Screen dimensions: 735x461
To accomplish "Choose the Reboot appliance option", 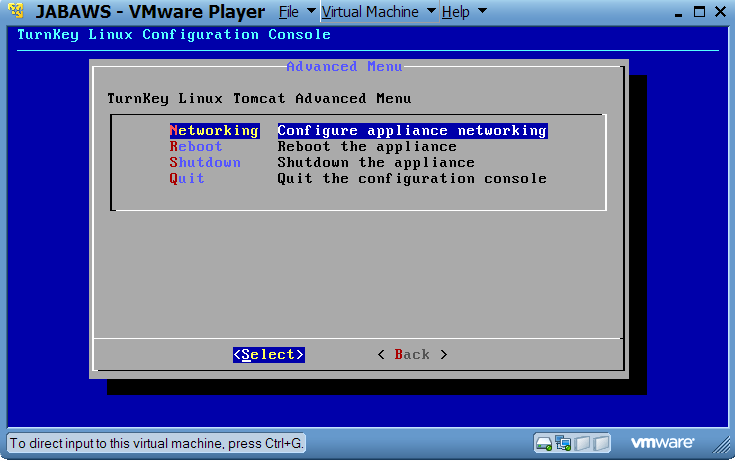I will [196, 147].
